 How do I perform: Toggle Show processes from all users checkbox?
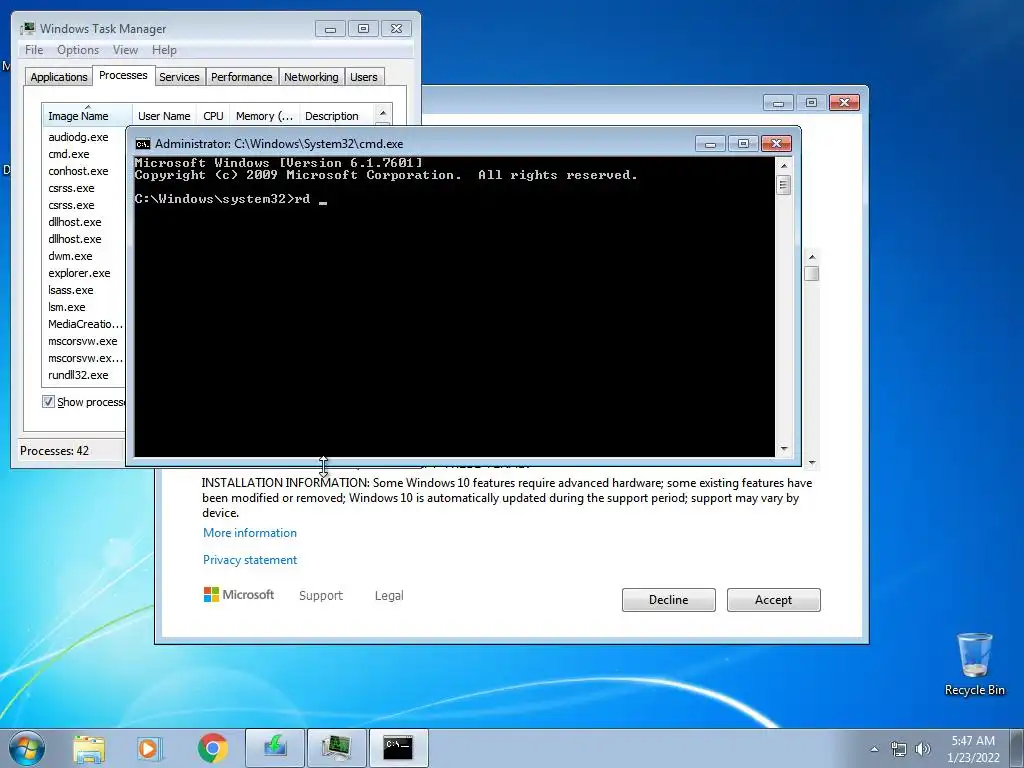[x=48, y=402]
